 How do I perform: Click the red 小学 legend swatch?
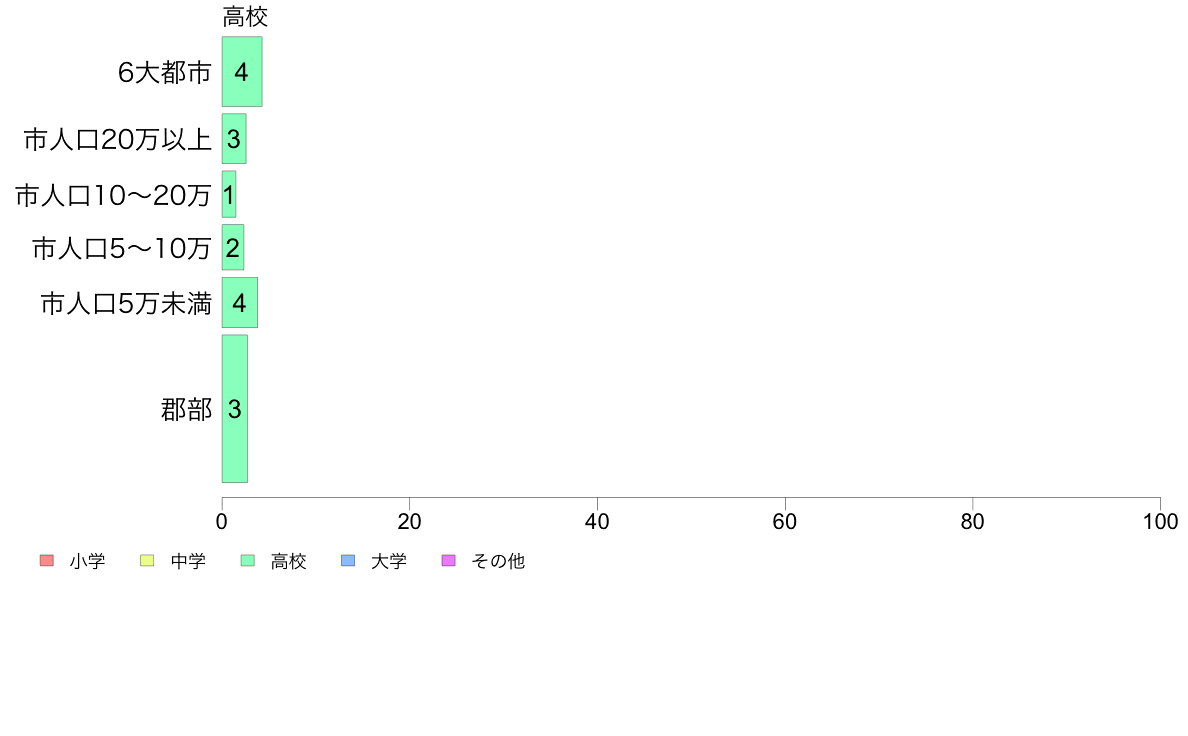pos(46,560)
